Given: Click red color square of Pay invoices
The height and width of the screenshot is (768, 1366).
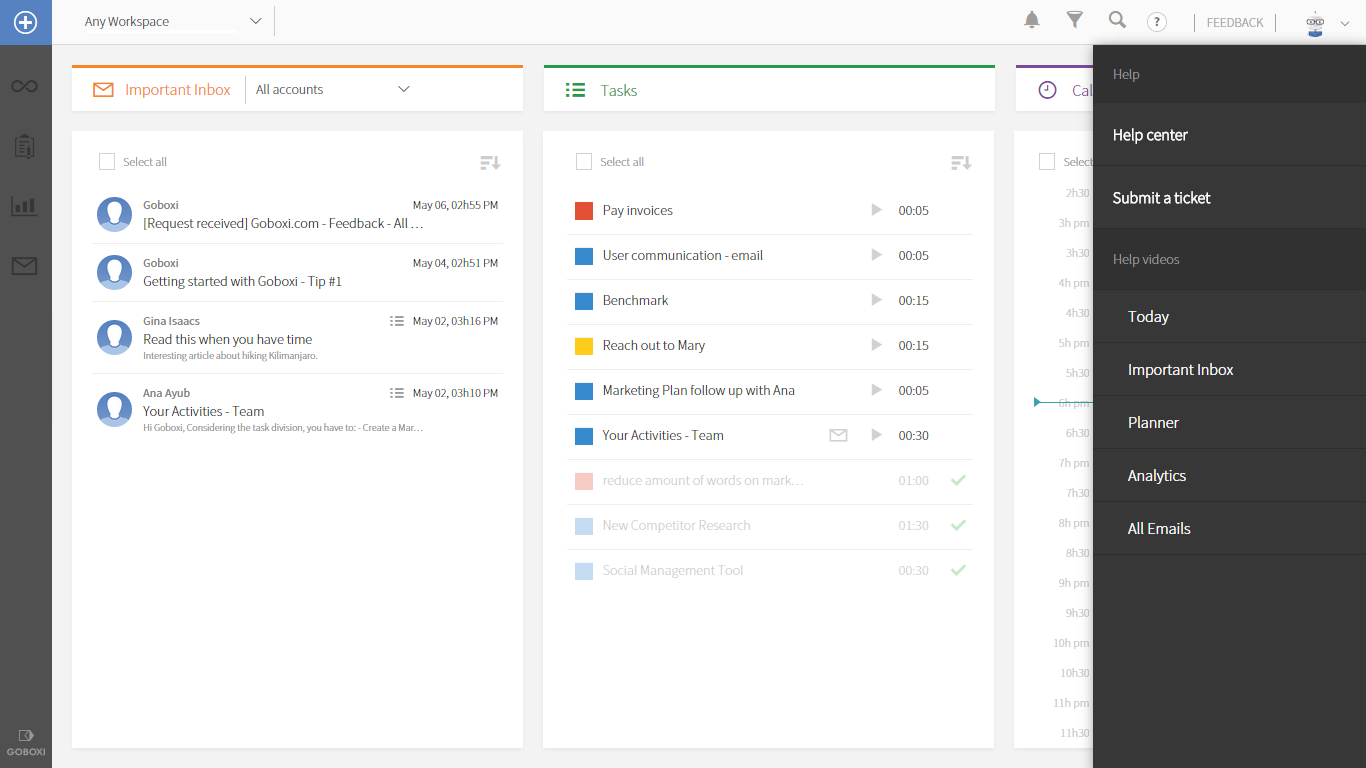Looking at the screenshot, I should click(584, 211).
